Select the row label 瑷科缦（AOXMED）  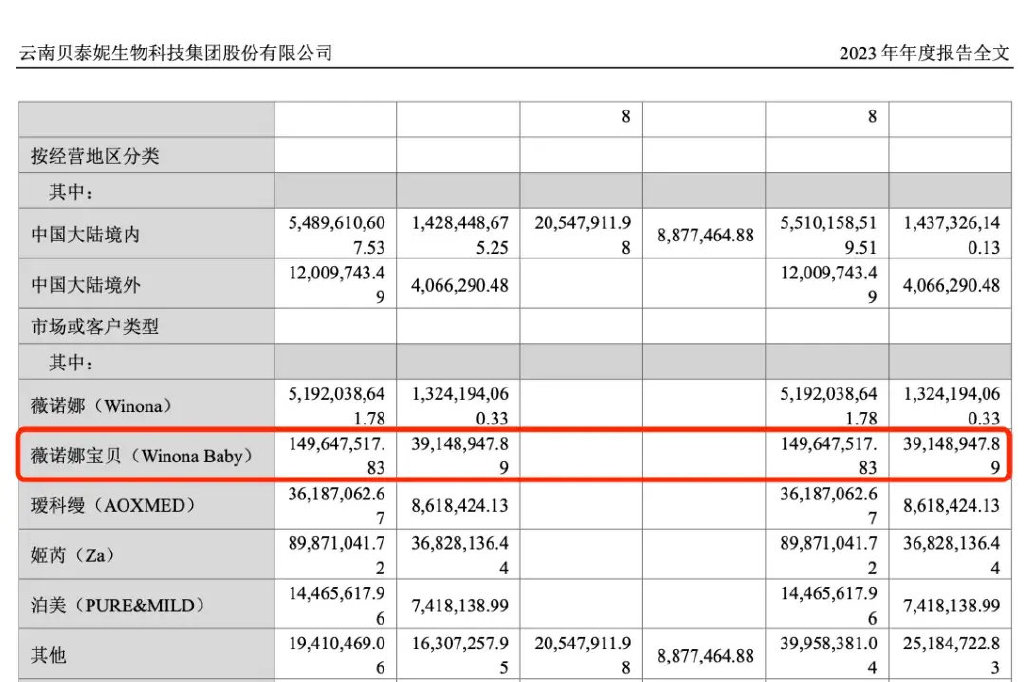pos(114,505)
